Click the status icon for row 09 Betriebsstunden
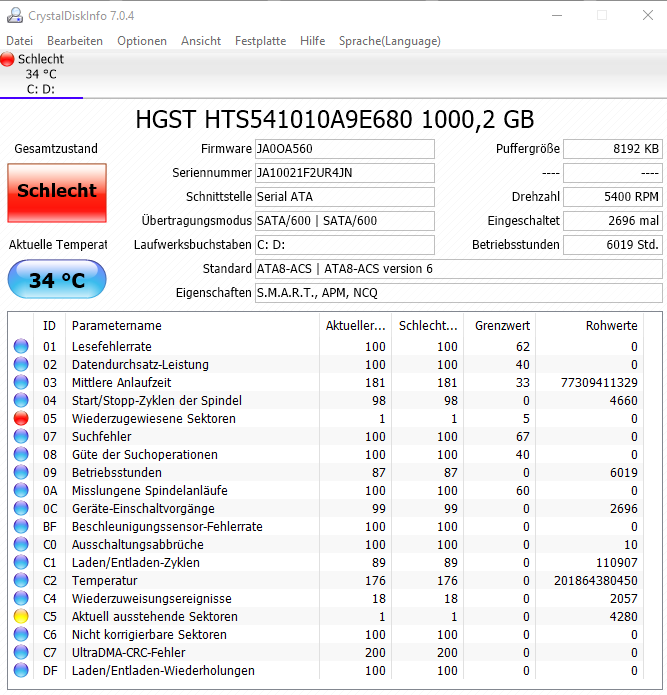 21,472
